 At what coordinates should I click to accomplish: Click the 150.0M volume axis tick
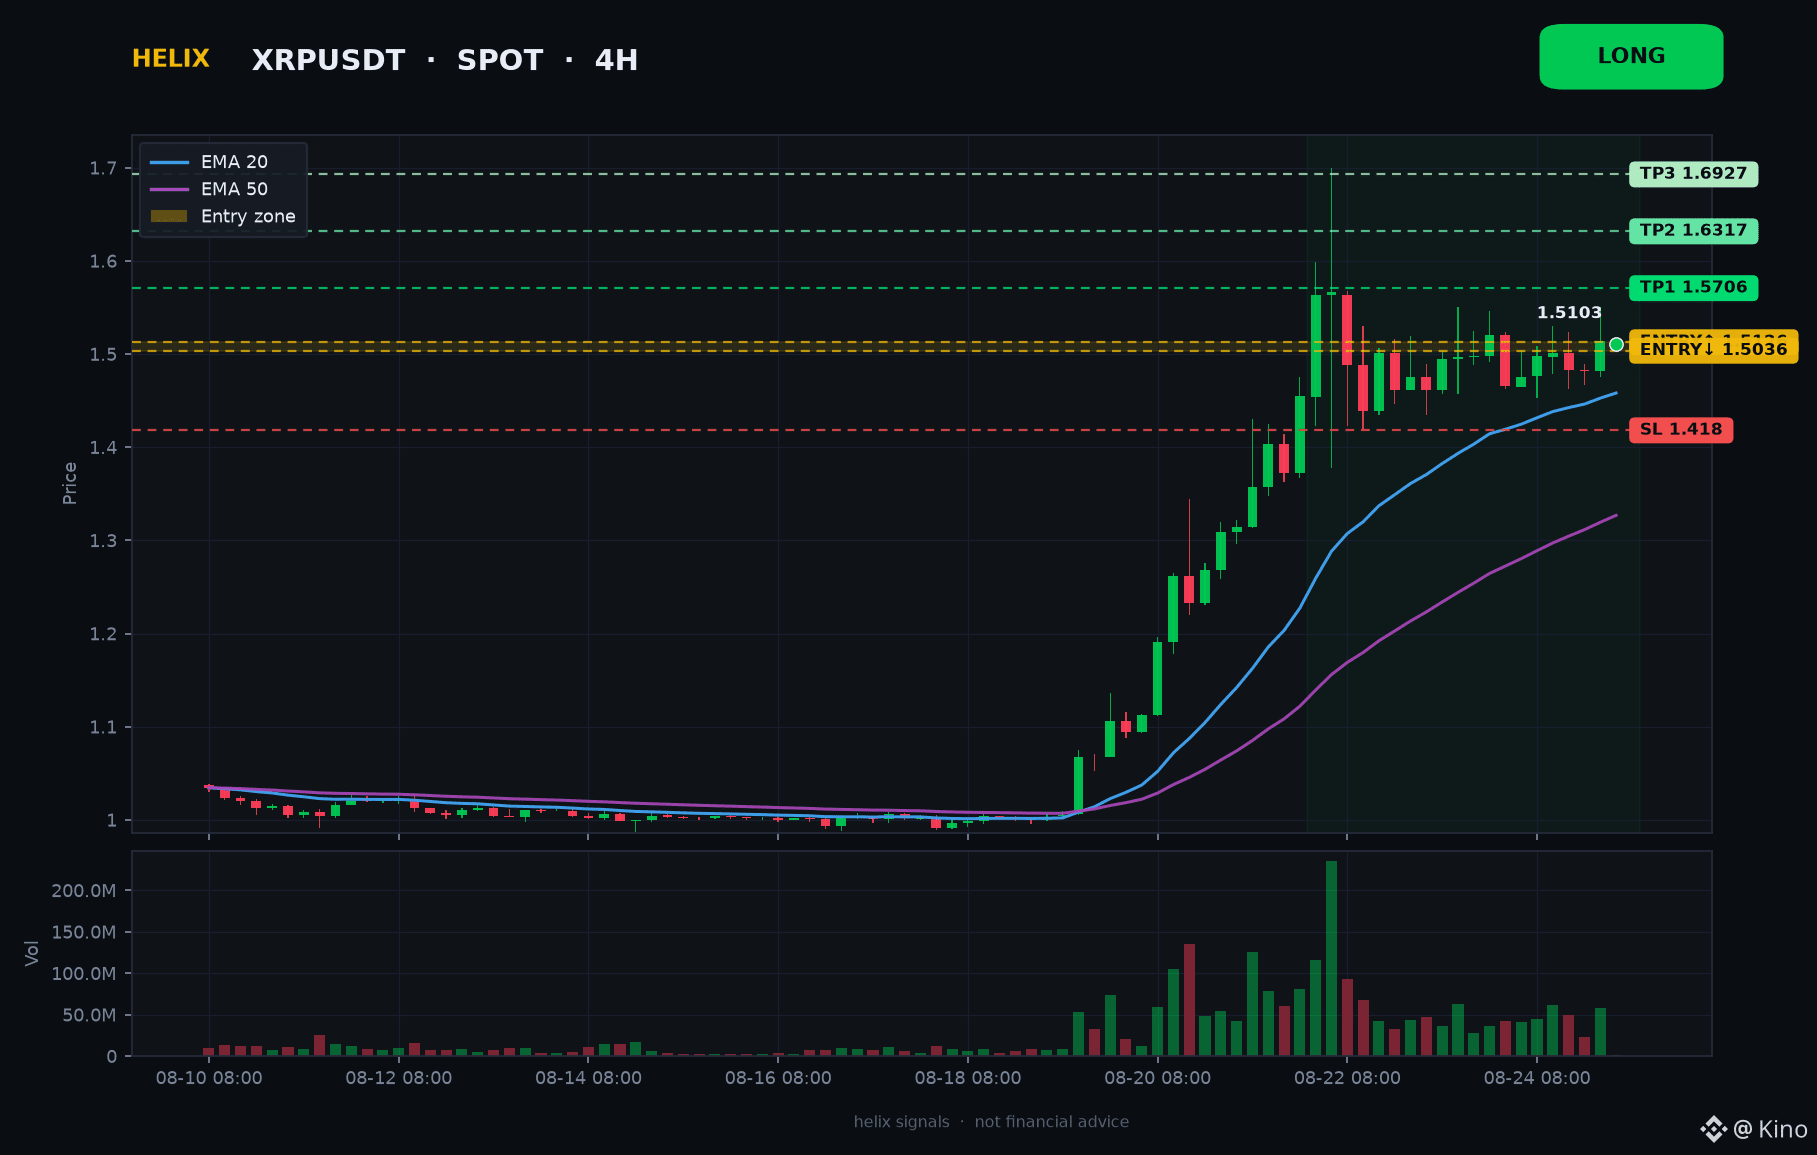tap(84, 932)
